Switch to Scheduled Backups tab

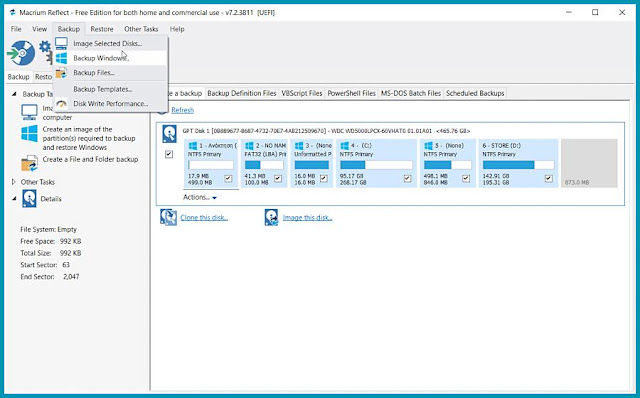tap(475, 93)
